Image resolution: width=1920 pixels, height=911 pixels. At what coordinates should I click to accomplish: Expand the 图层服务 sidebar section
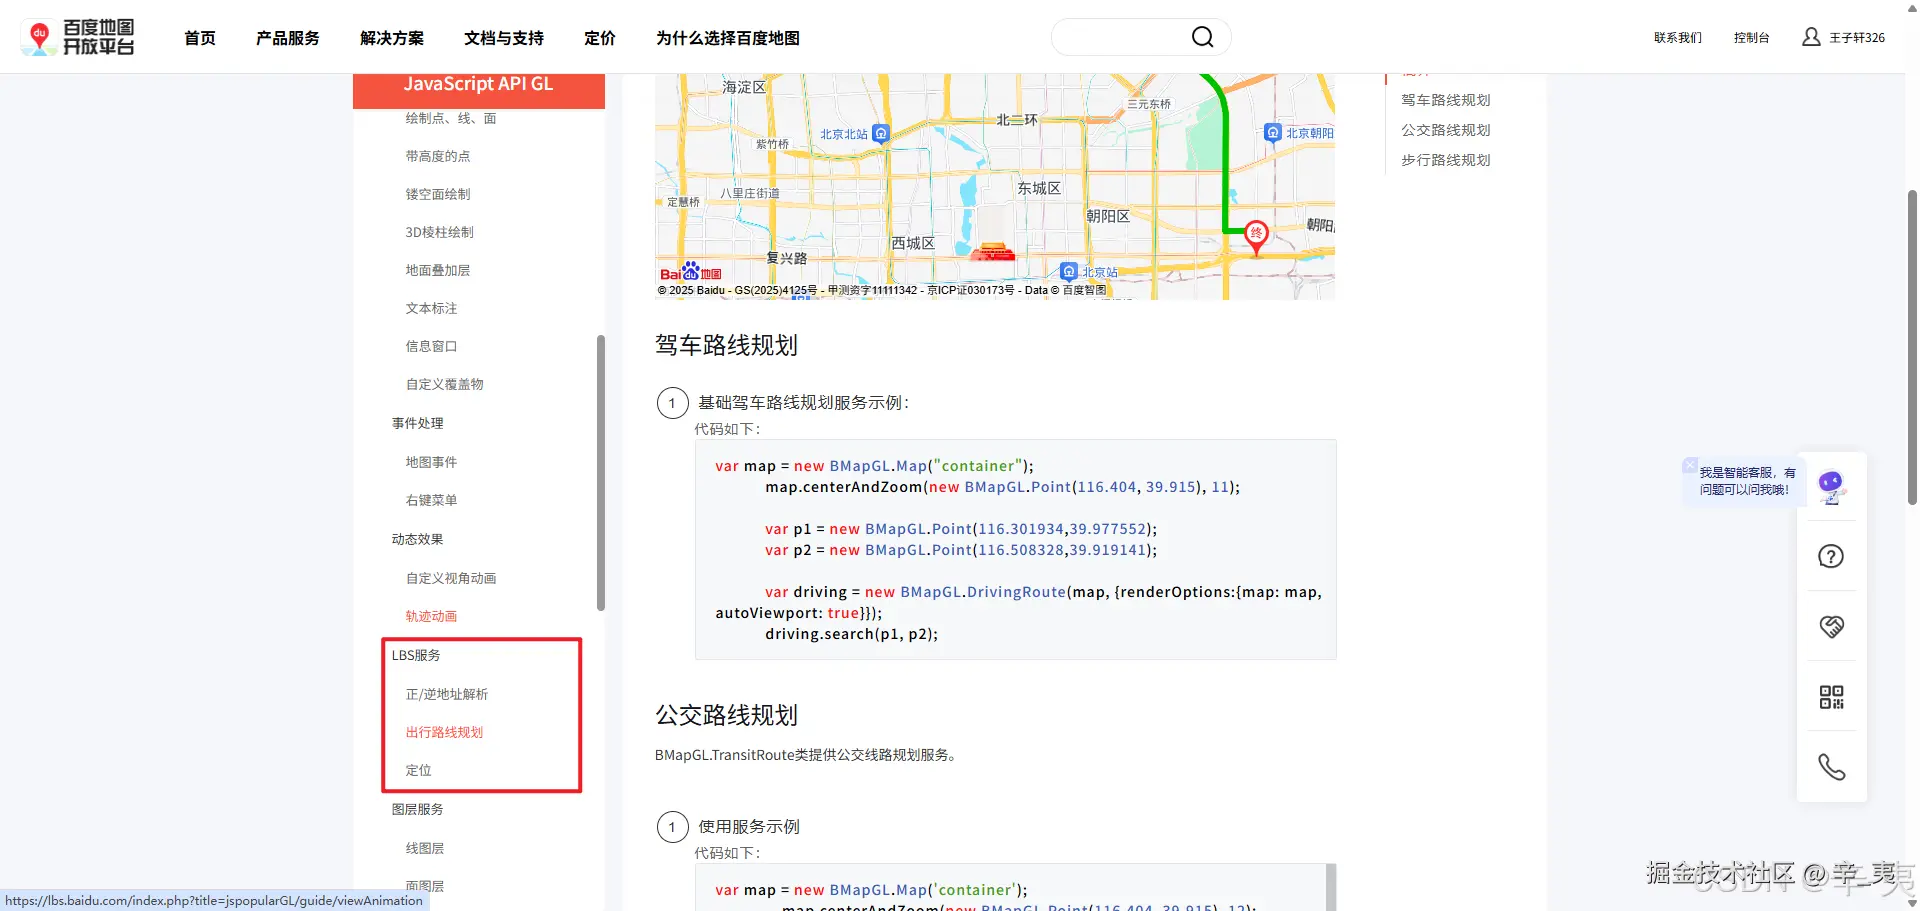[417, 808]
